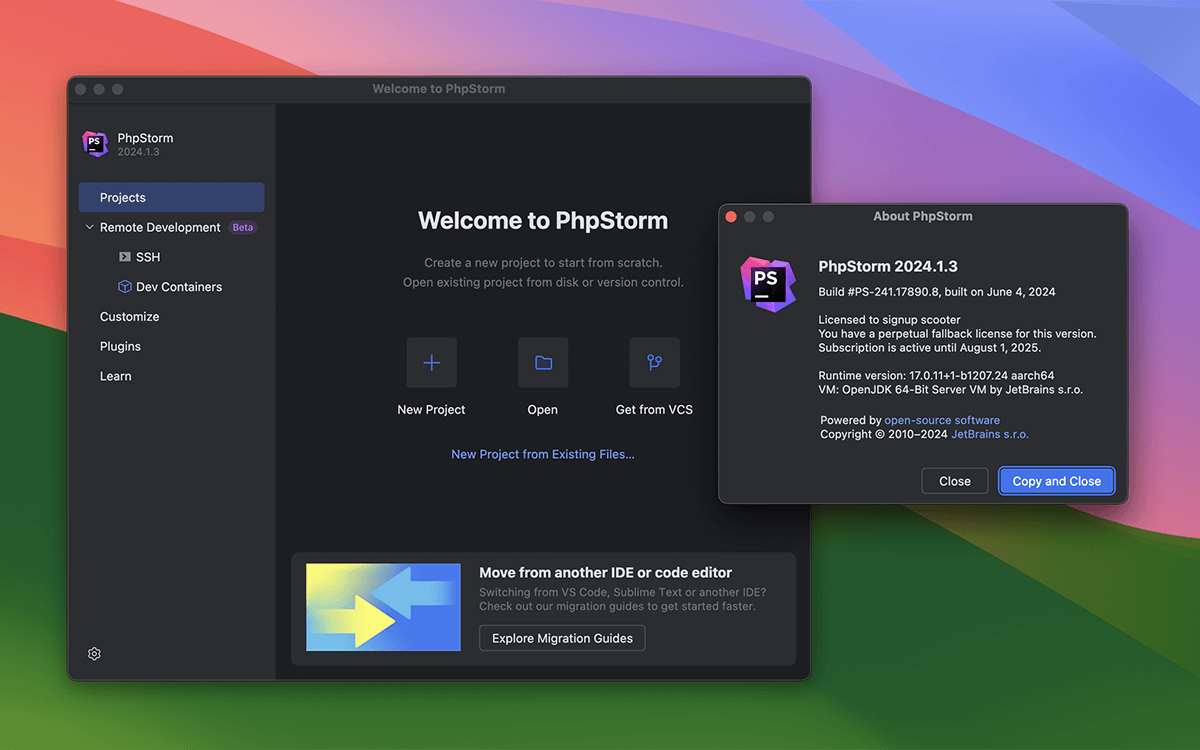
Task: Click the Runtime version line
Action: pos(936,375)
